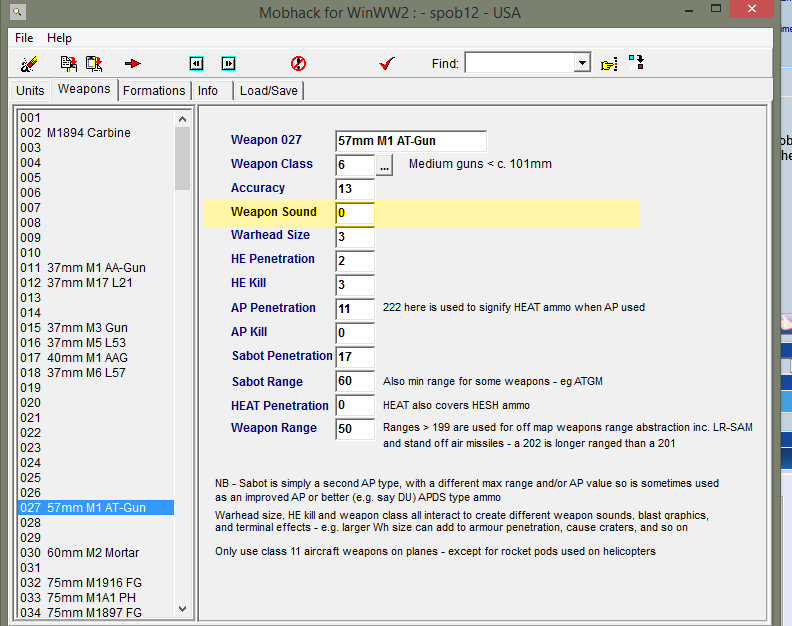Click the pencil edit icon in toolbar
792x626 pixels.
pos(29,63)
